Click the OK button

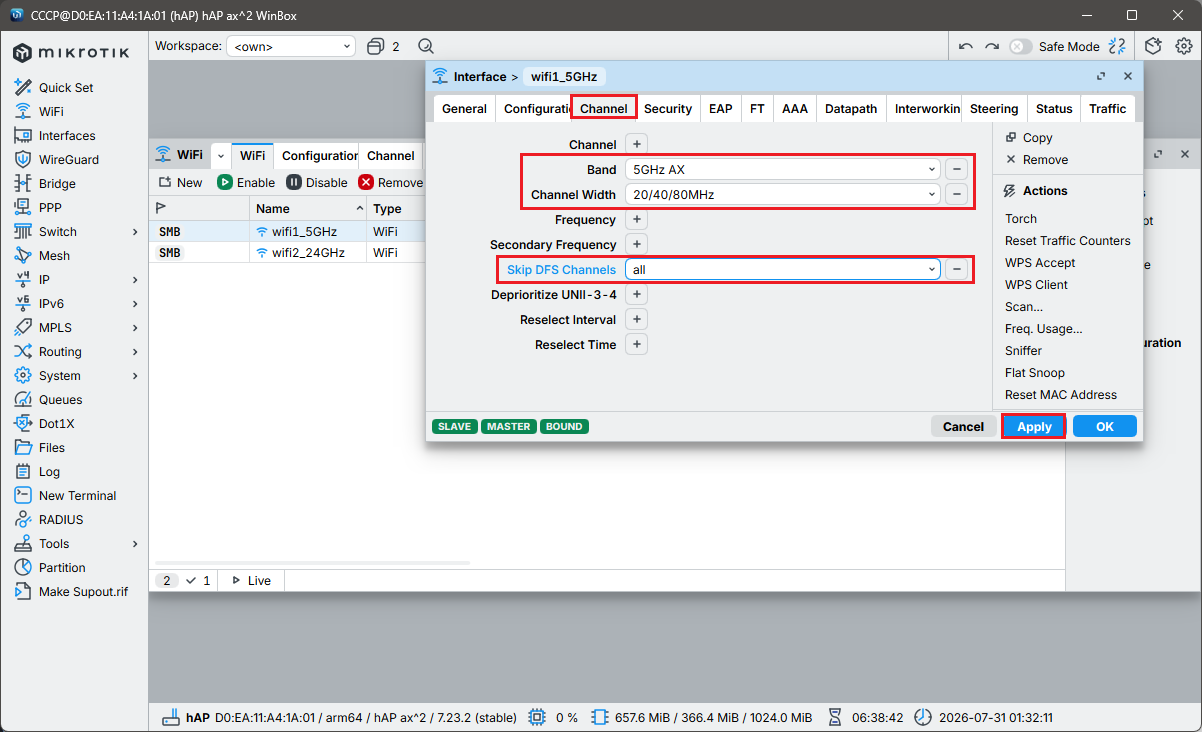click(1105, 426)
